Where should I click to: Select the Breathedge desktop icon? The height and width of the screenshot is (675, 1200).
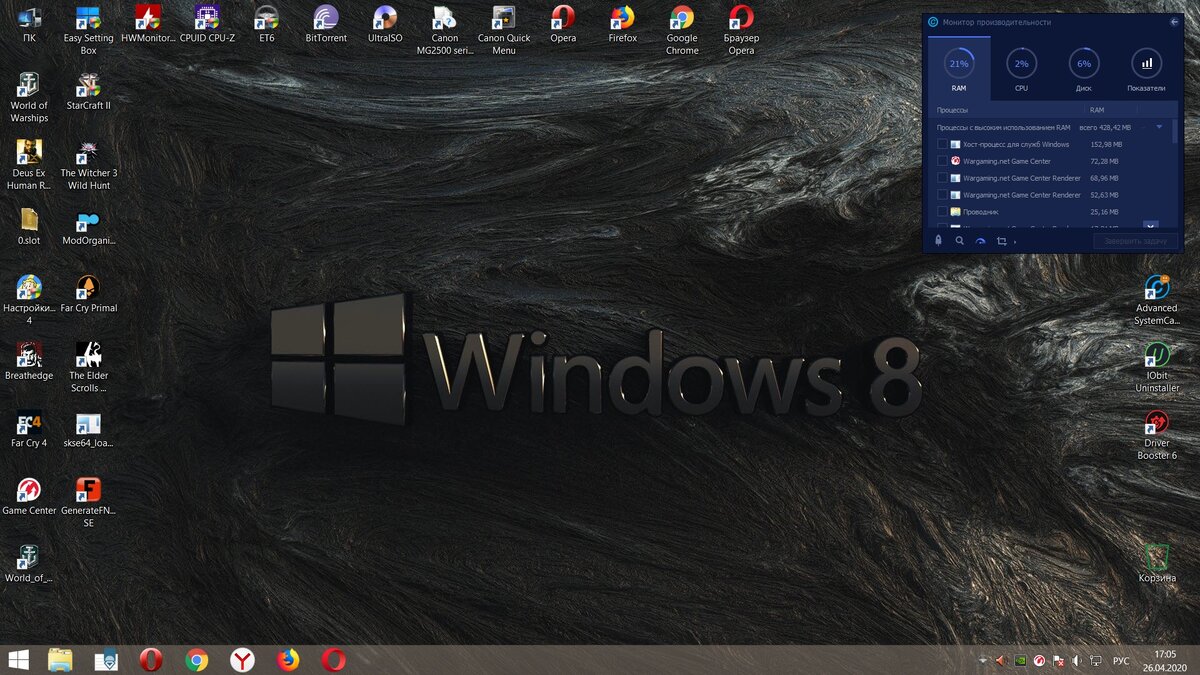tap(29, 362)
